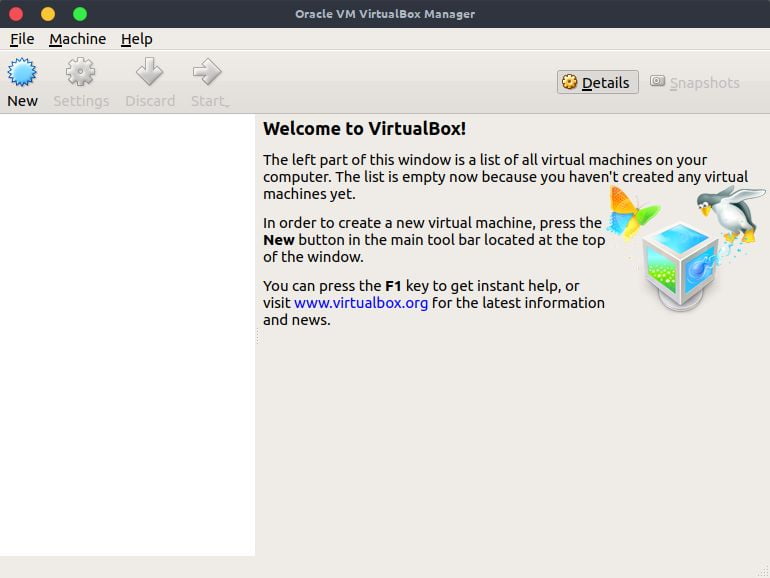The height and width of the screenshot is (578, 770).
Task: Click the yellow minimize window button
Action: 48,14
